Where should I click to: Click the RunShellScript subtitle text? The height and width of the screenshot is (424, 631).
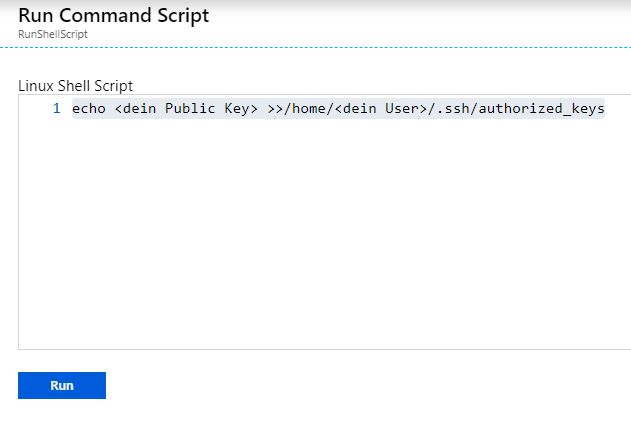coord(53,34)
